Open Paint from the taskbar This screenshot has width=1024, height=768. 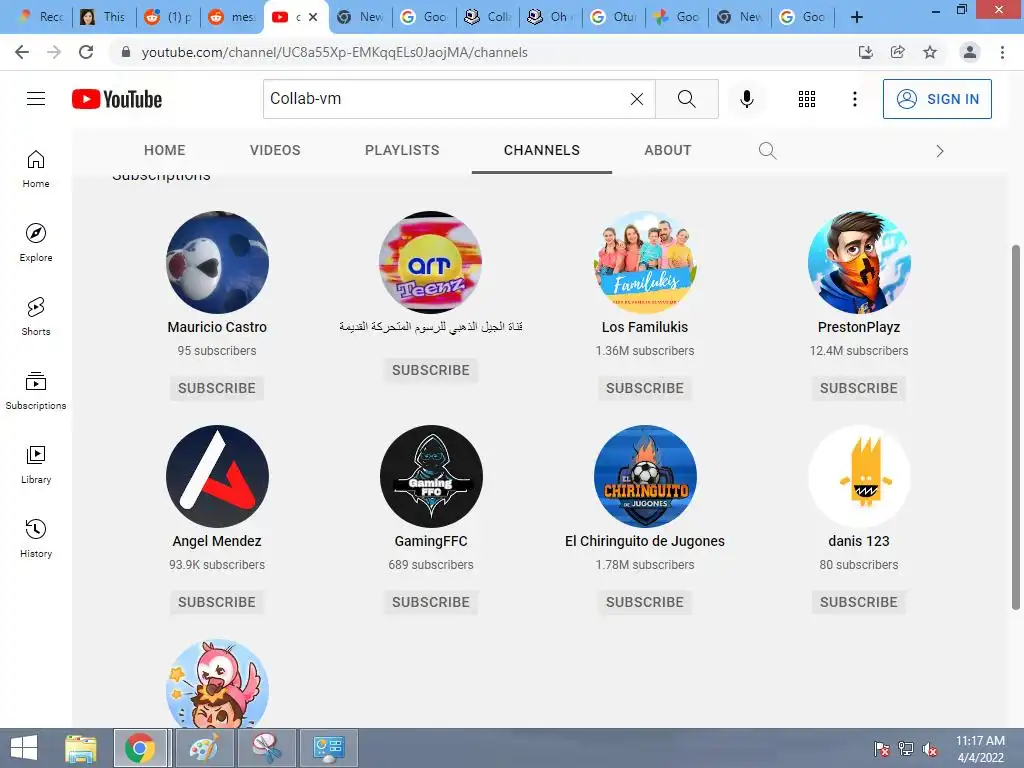(204, 748)
